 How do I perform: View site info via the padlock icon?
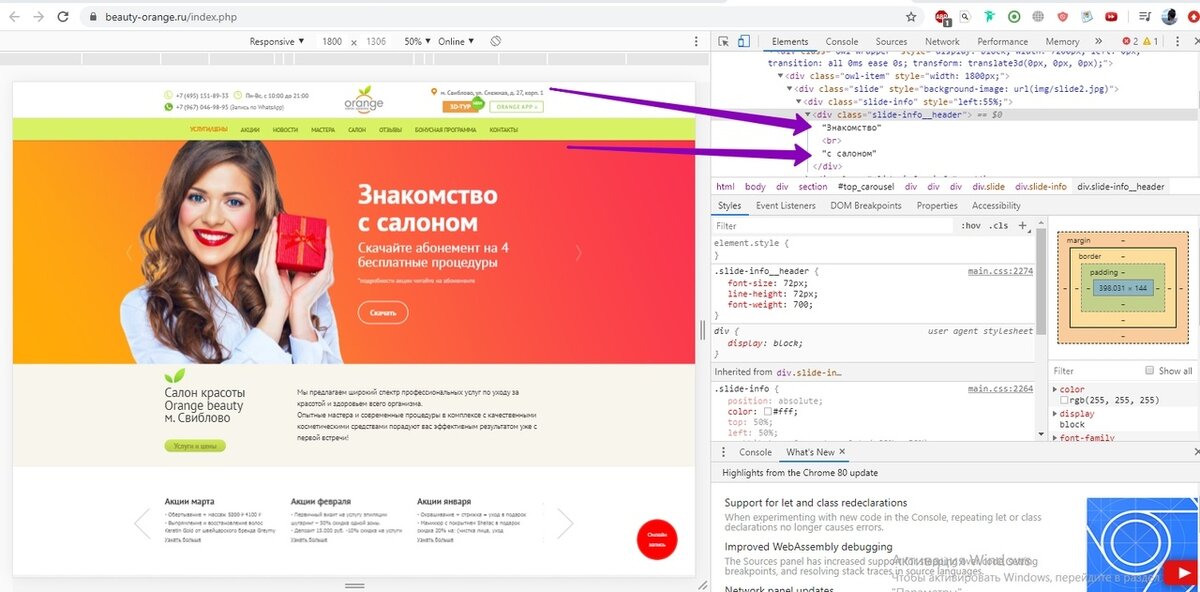coord(95,17)
